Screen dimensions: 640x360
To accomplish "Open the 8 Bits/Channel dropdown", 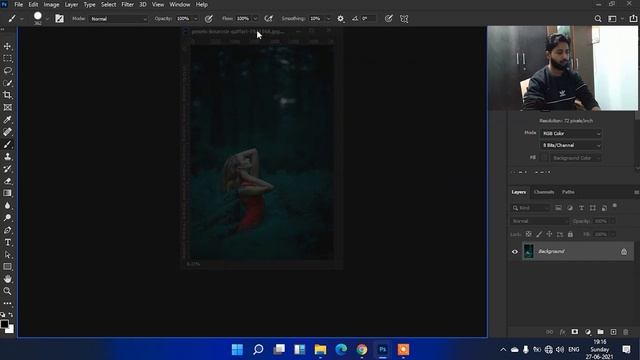I will pos(571,145).
